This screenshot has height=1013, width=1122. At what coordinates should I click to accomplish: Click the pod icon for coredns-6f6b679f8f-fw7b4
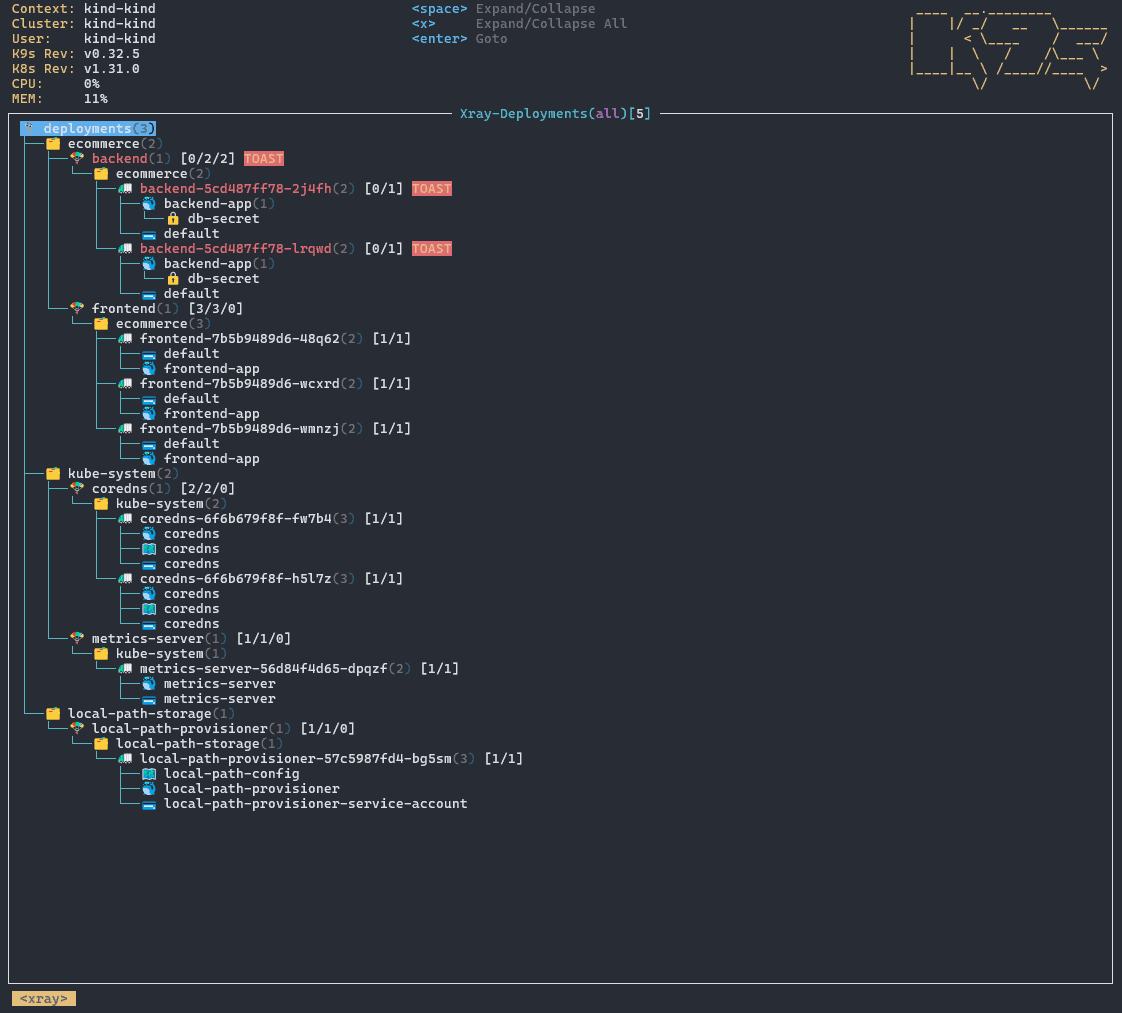[127, 518]
